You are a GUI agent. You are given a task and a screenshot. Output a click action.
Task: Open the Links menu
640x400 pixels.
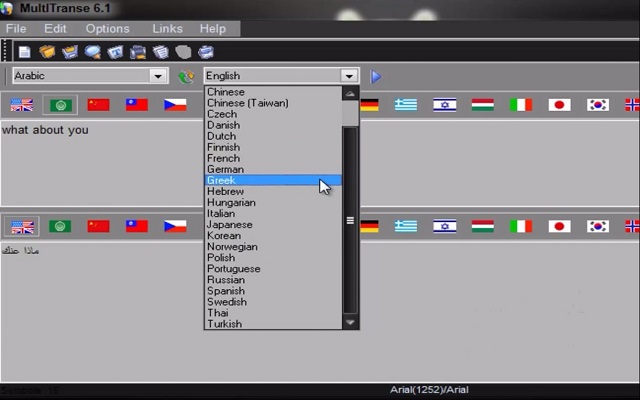[x=167, y=29]
